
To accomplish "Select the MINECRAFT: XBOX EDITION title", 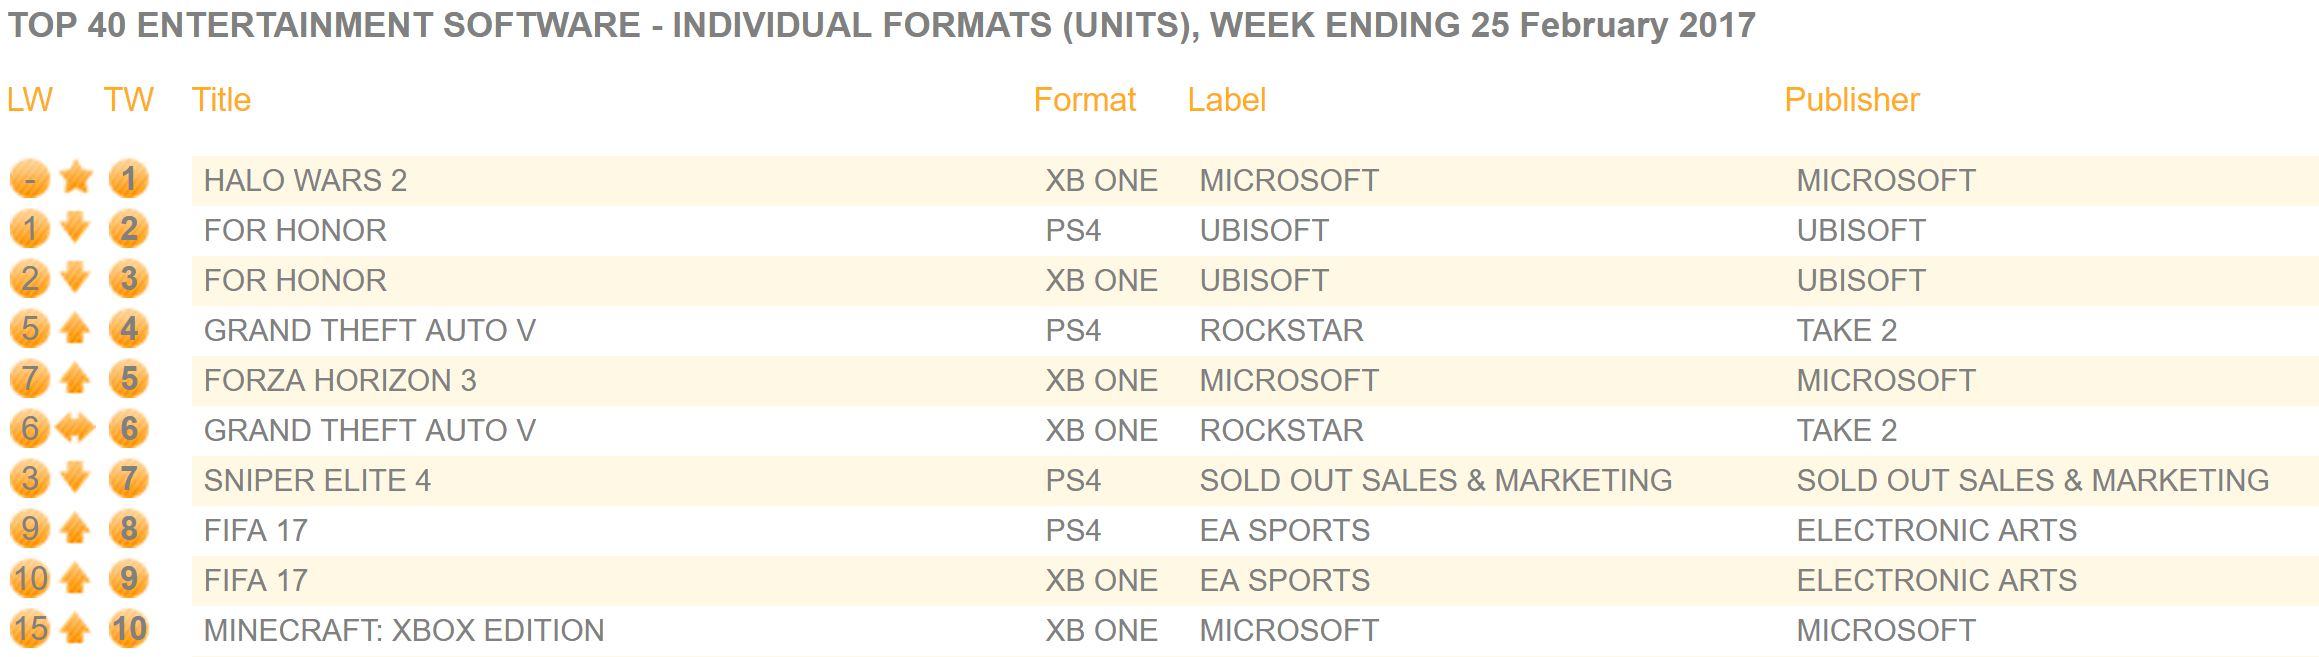I will pos(404,630).
